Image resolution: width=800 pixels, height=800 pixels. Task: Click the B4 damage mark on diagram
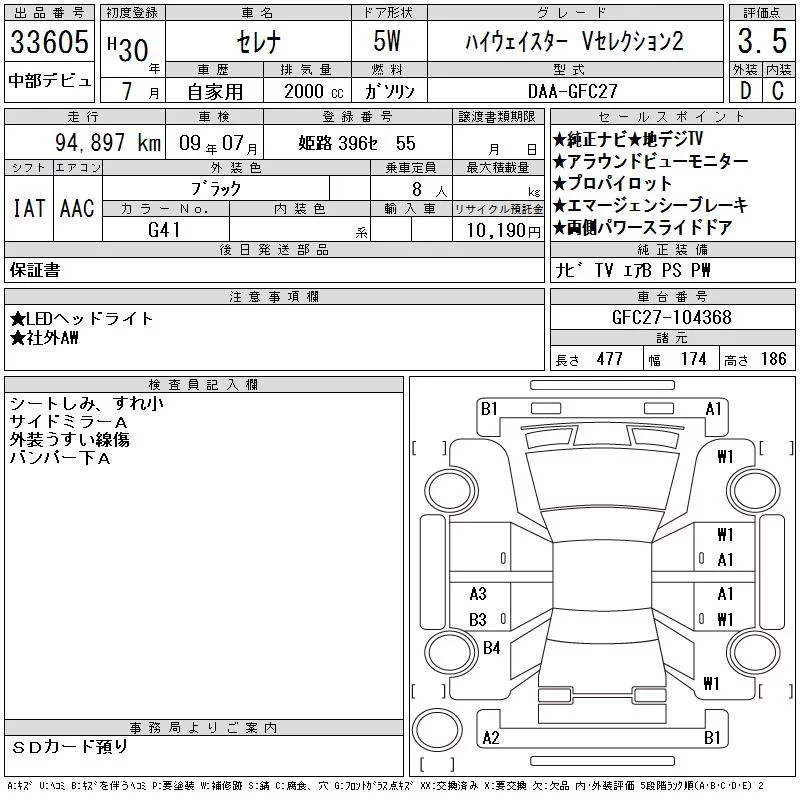click(491, 648)
